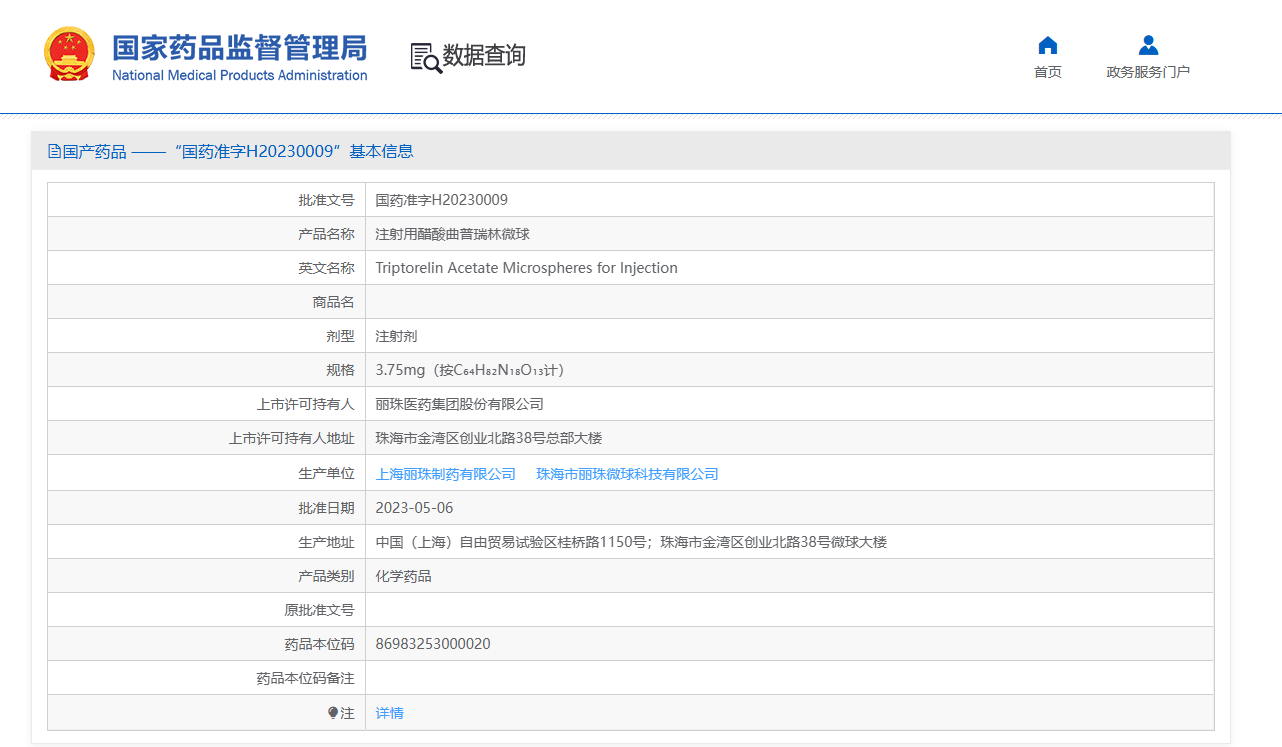Click the 上市许可持有人地址 row label
The height and width of the screenshot is (747, 1282).
coord(291,438)
